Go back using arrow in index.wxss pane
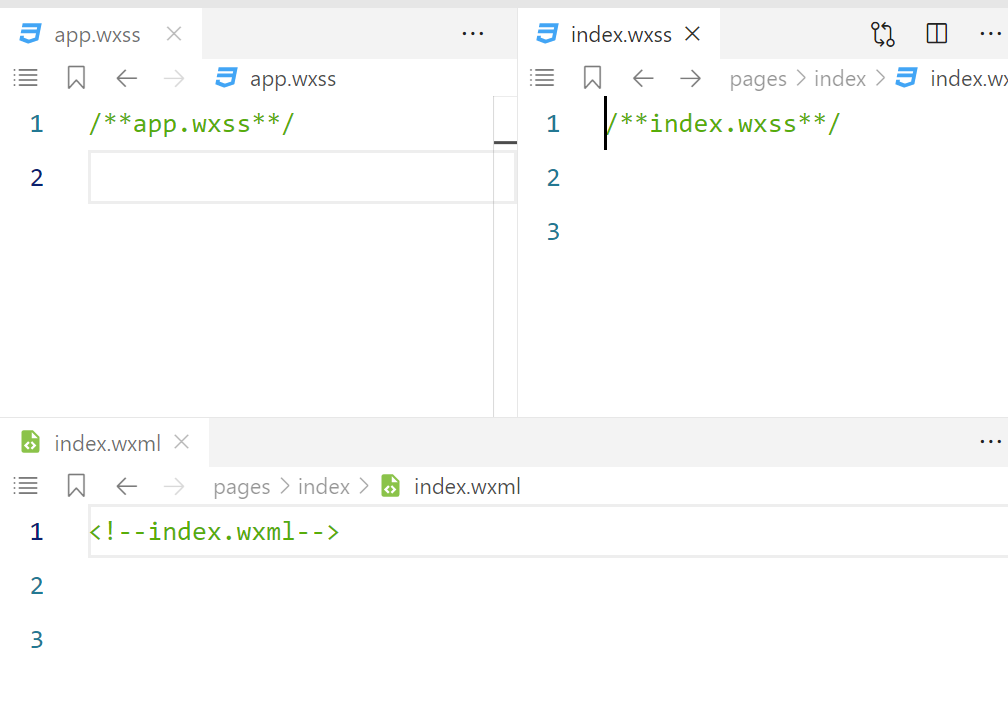Image resolution: width=1008 pixels, height=702 pixels. pos(643,78)
